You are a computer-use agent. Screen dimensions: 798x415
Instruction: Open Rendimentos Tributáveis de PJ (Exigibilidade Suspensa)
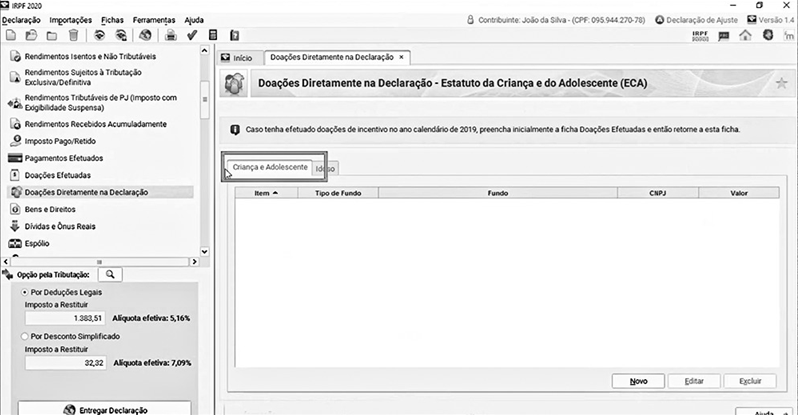101,103
